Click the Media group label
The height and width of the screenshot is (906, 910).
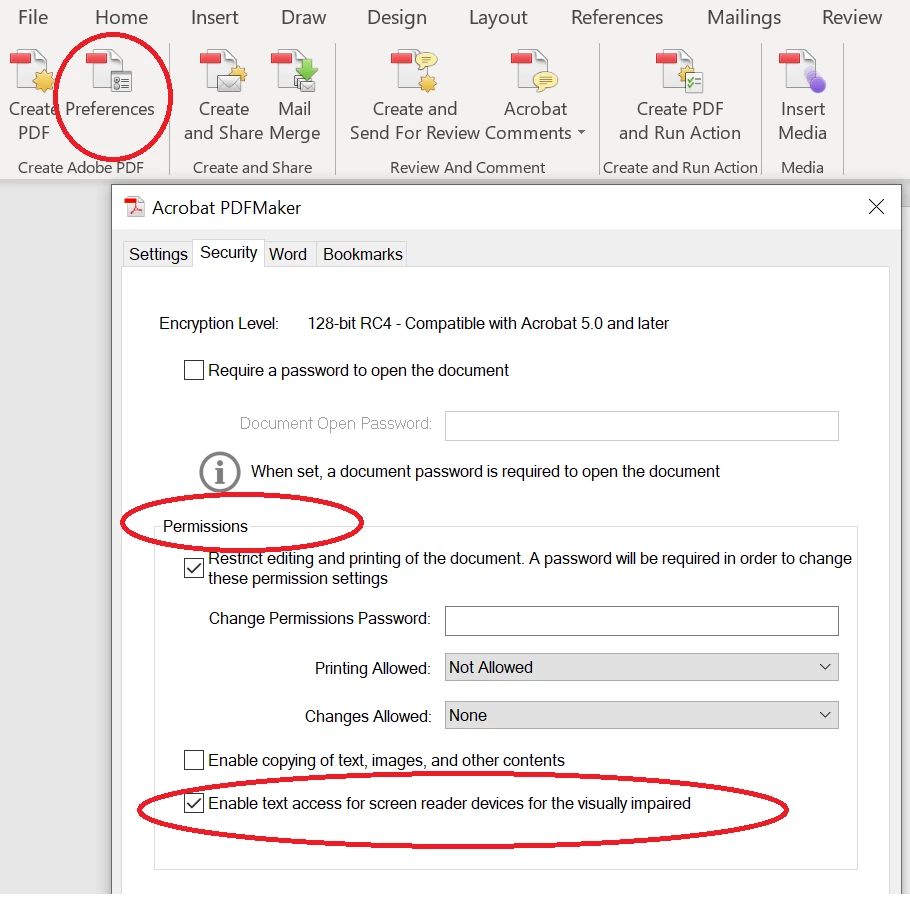pos(802,168)
